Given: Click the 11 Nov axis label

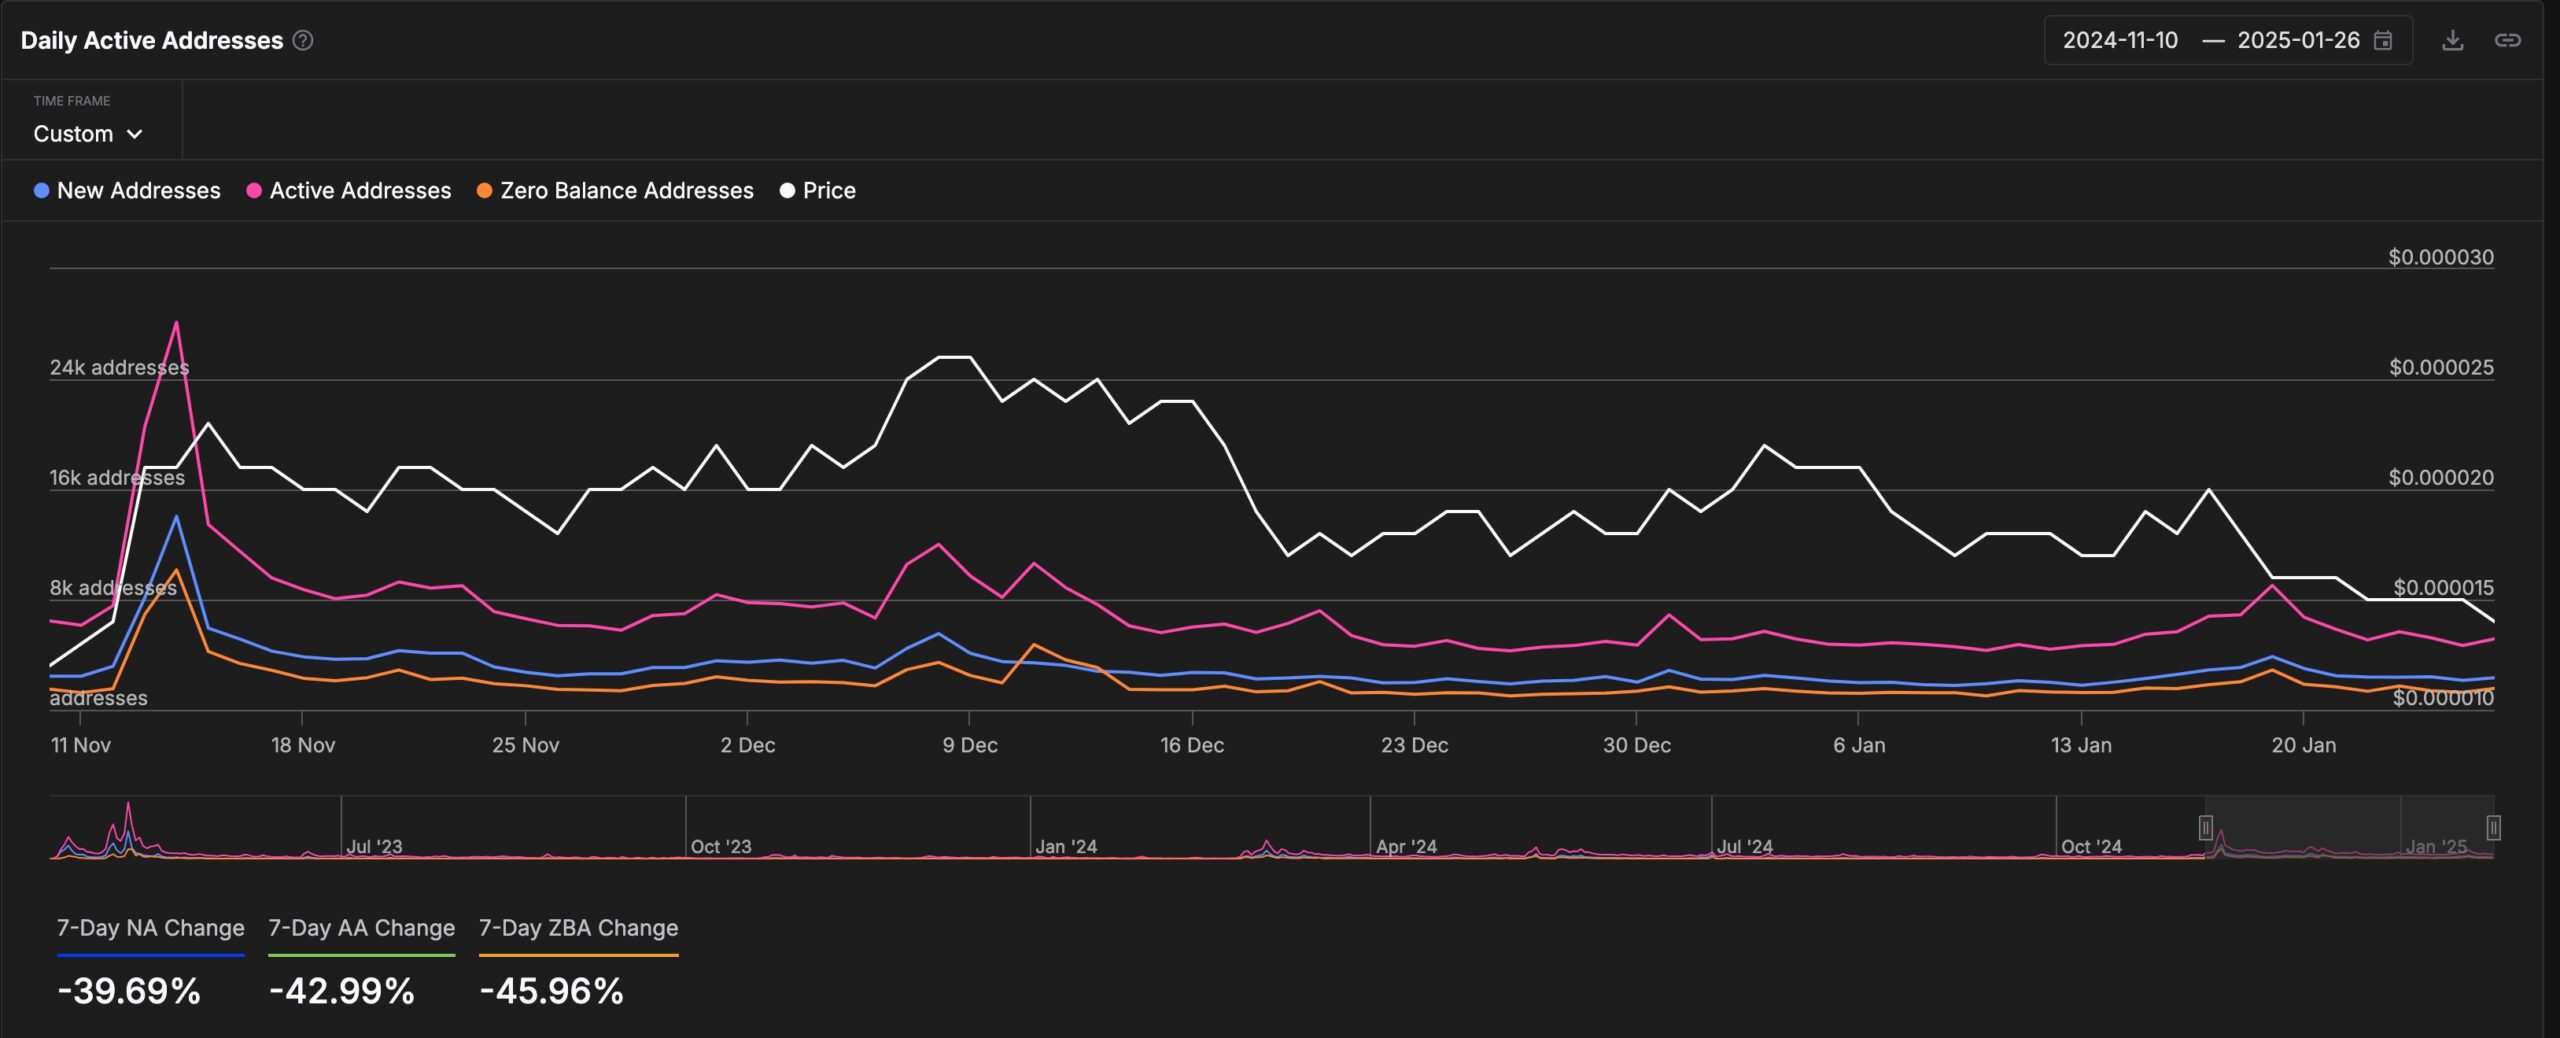Looking at the screenshot, I should click(81, 745).
